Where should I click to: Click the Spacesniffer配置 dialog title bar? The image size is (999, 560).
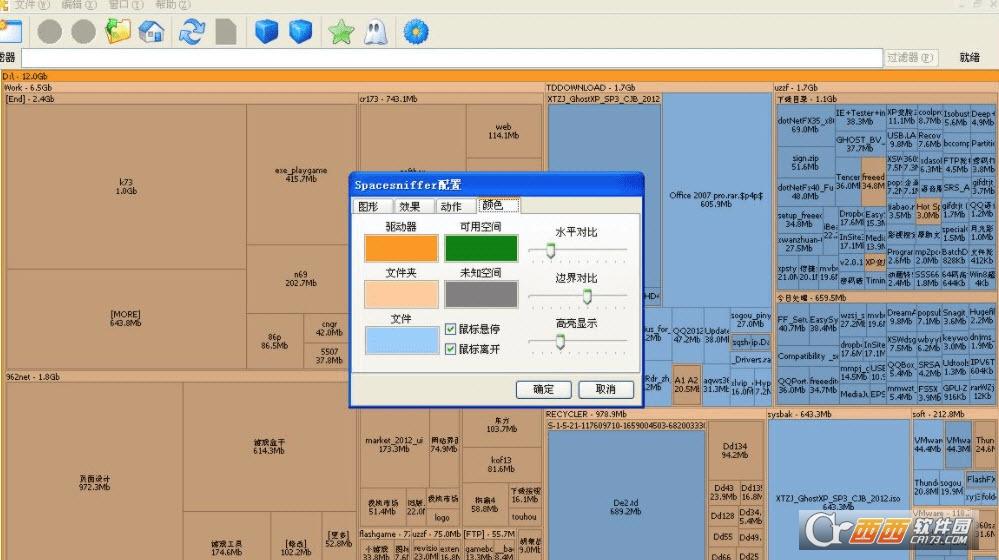pyautogui.click(x=496, y=185)
